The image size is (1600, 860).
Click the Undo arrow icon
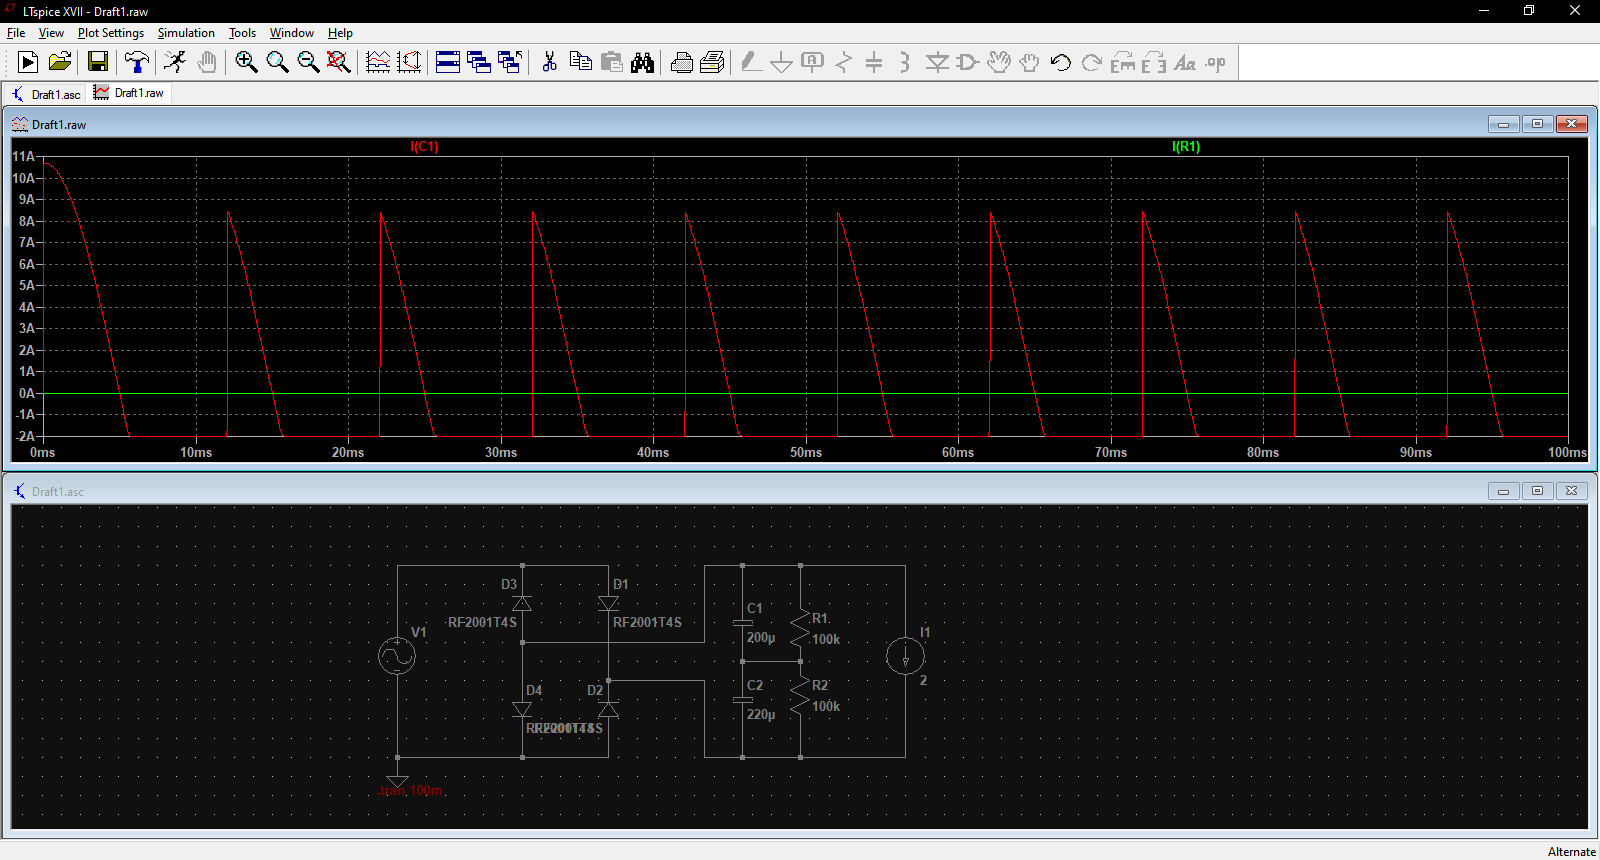[1060, 62]
